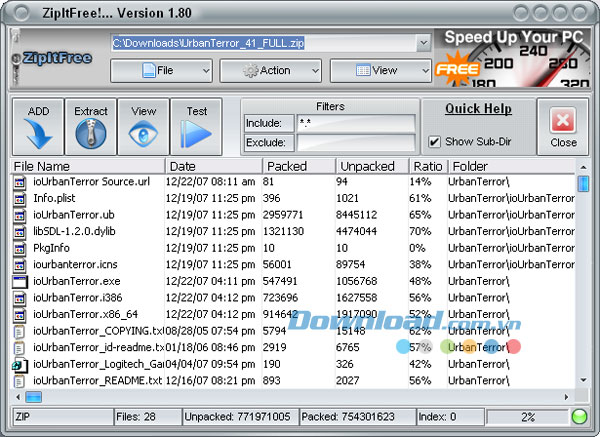600x437 pixels.
Task: Open the Quick Help link
Action: [x=478, y=109]
